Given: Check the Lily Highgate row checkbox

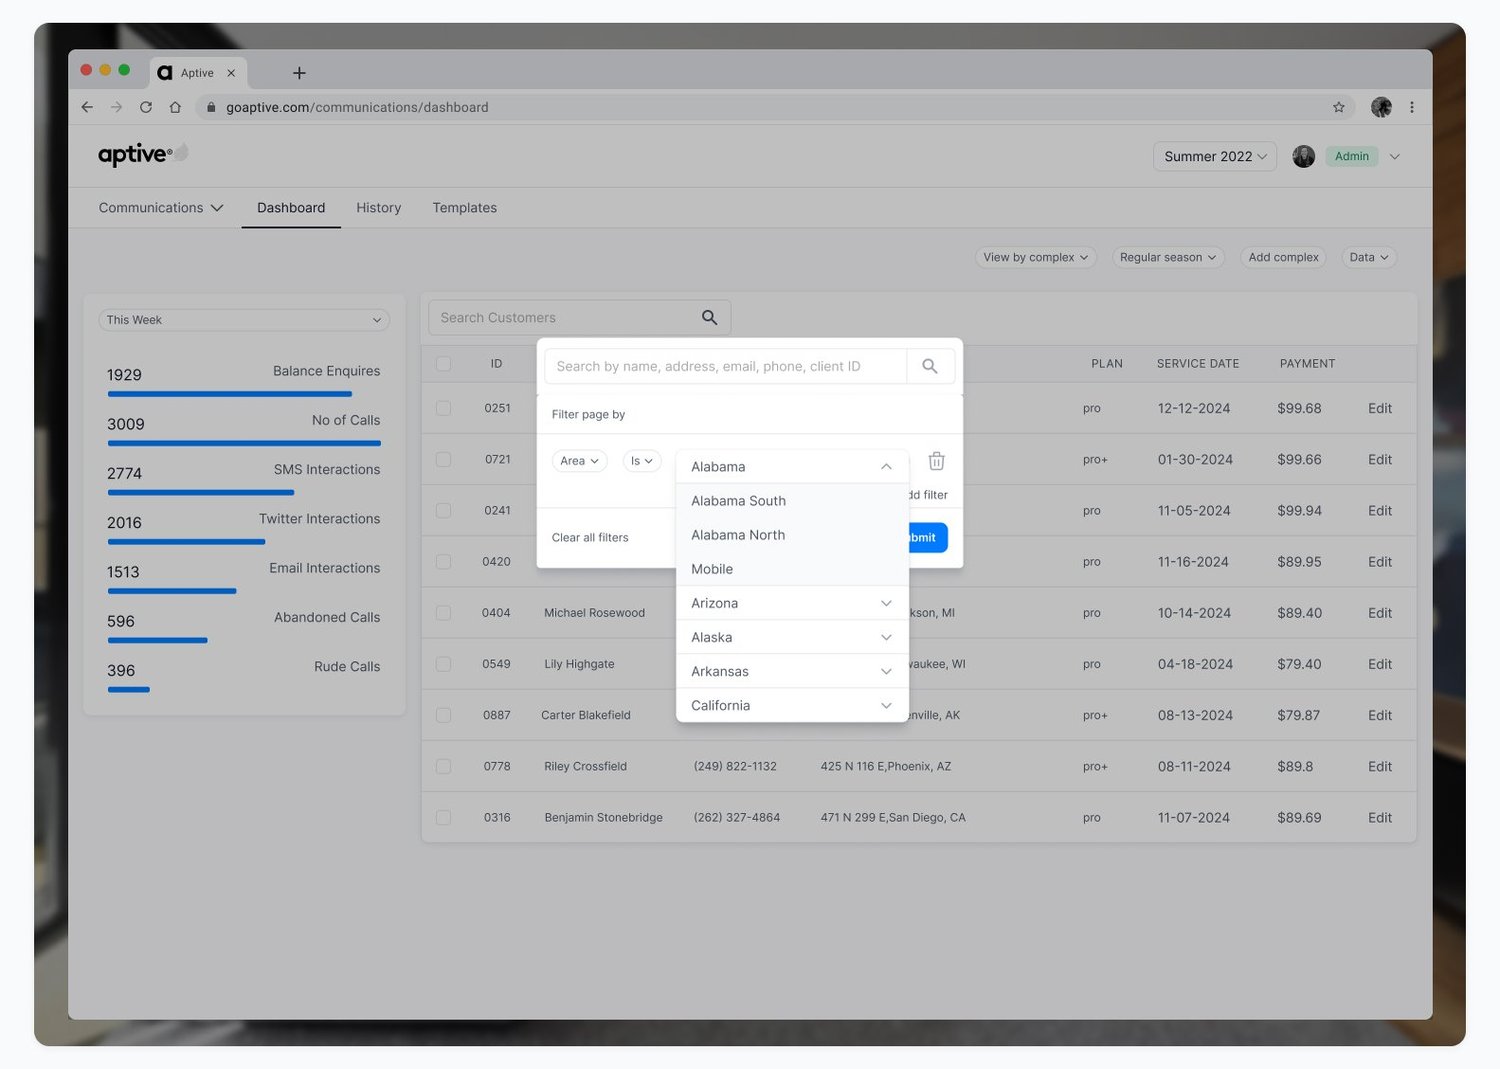Looking at the screenshot, I should 444,664.
